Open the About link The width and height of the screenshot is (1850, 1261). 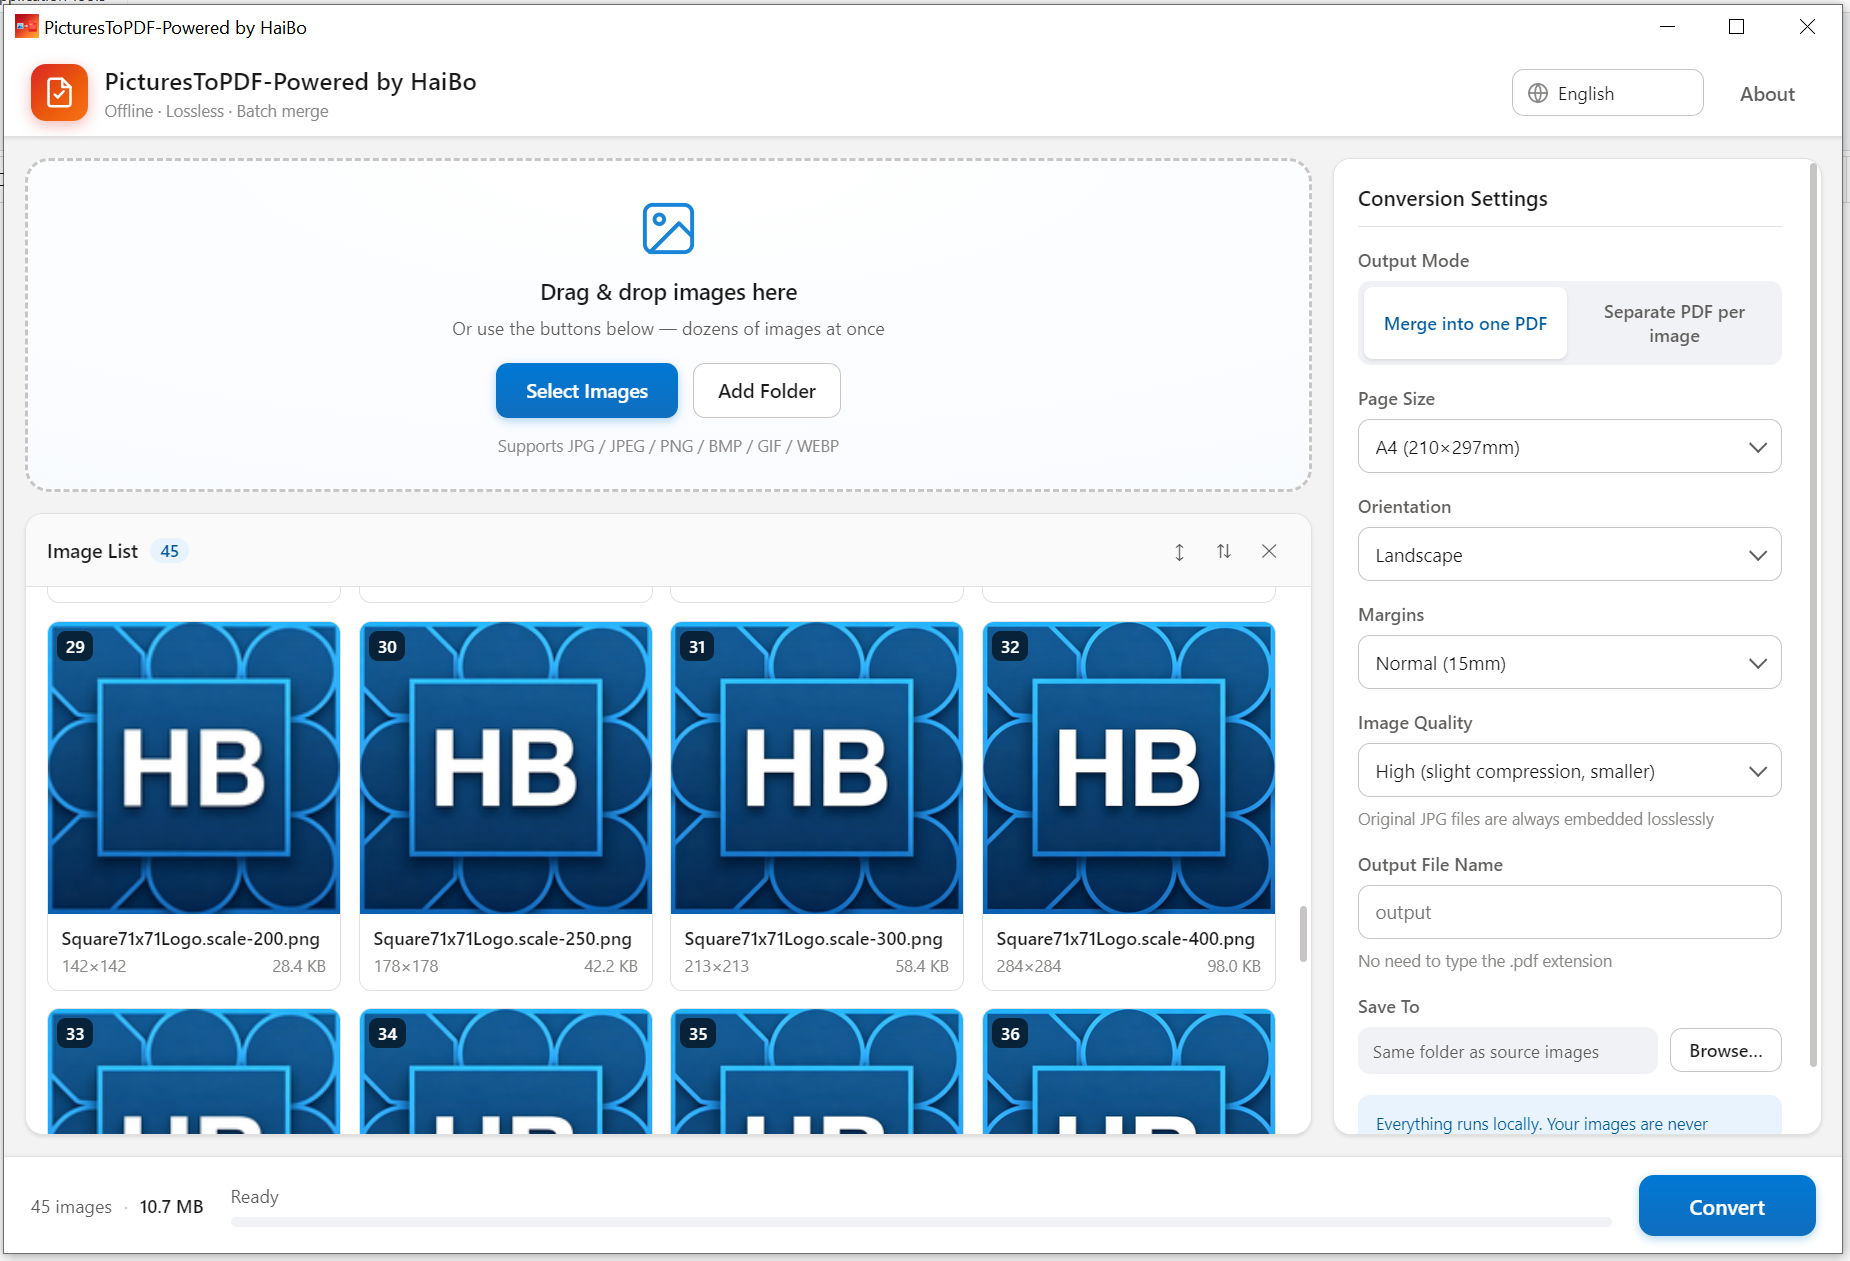tap(1767, 94)
